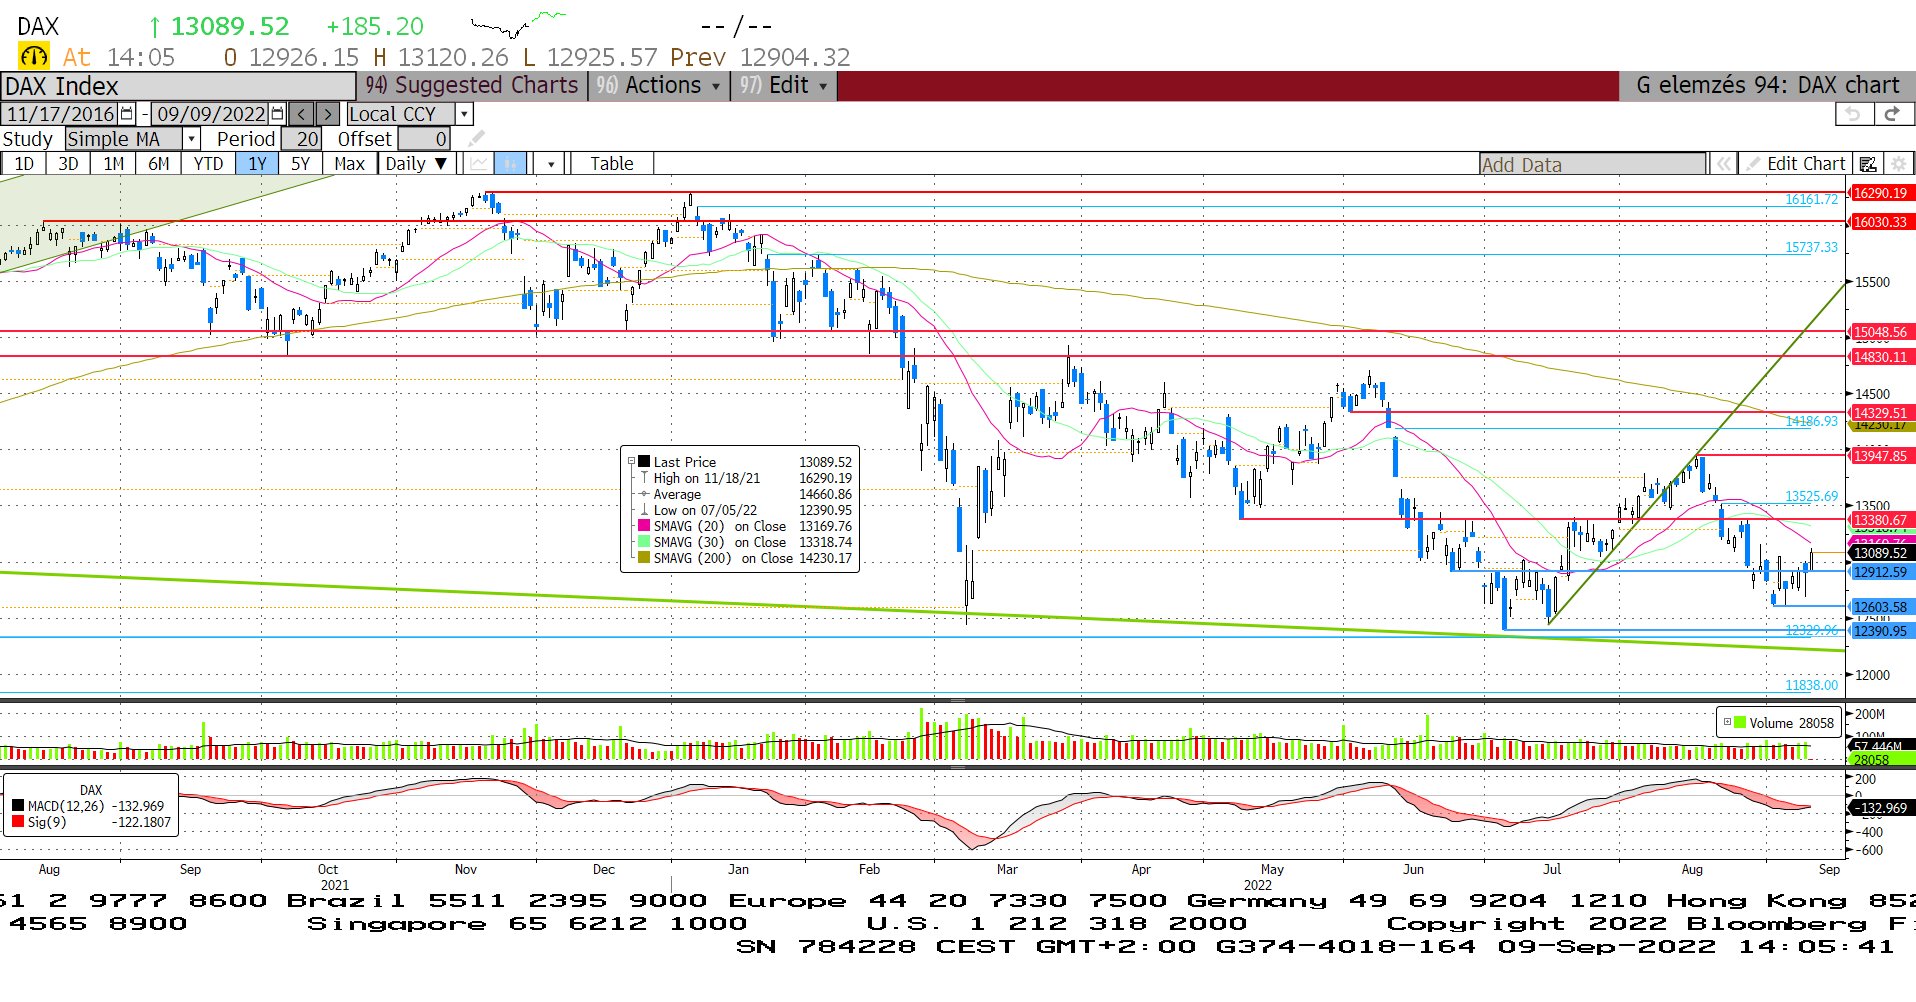Switch to the Table view

click(x=611, y=164)
